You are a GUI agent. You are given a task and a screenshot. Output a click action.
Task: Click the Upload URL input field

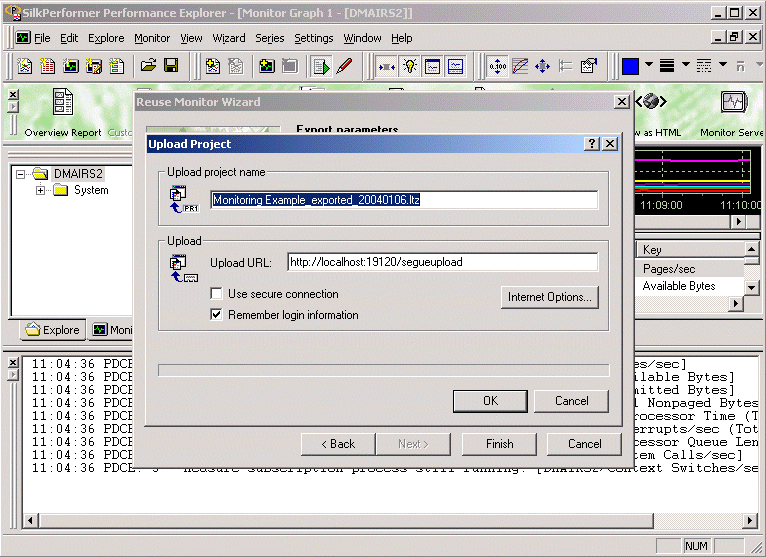[x=443, y=262]
